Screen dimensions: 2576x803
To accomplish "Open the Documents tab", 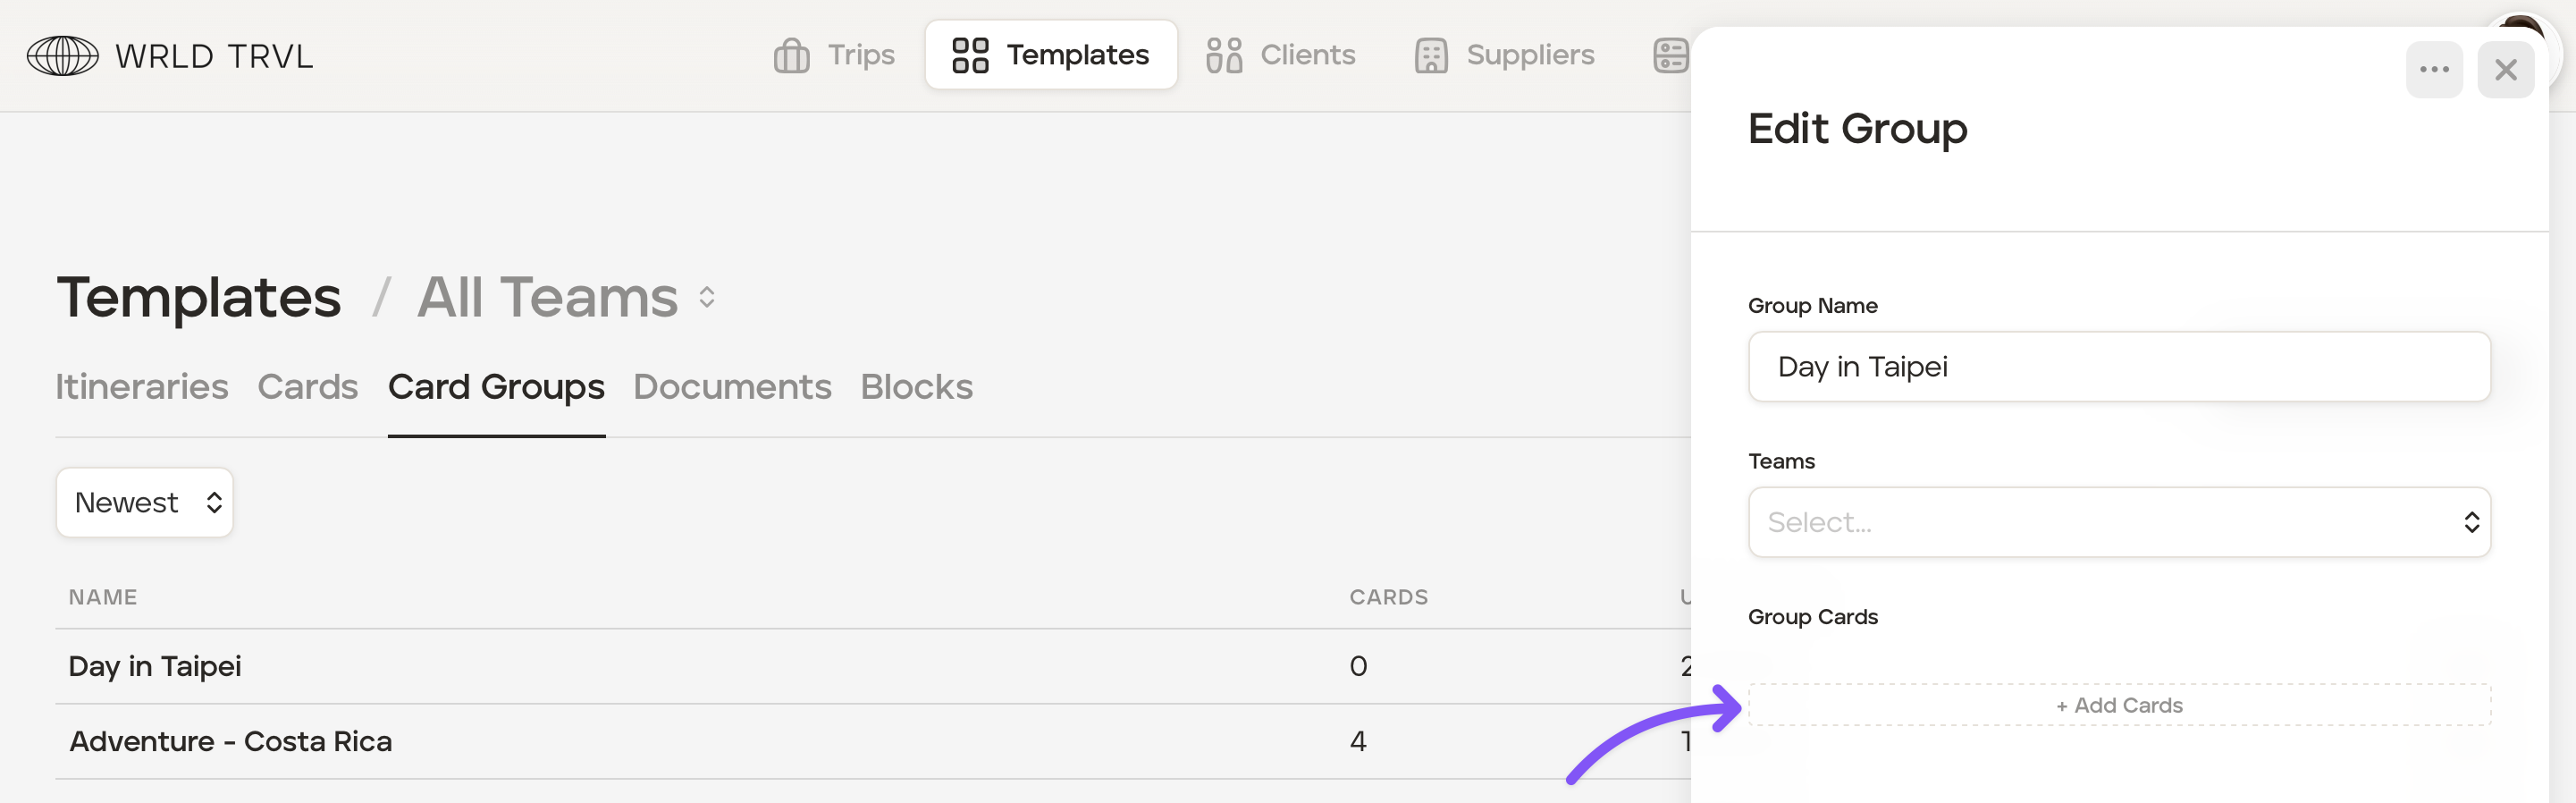I will 732,387.
